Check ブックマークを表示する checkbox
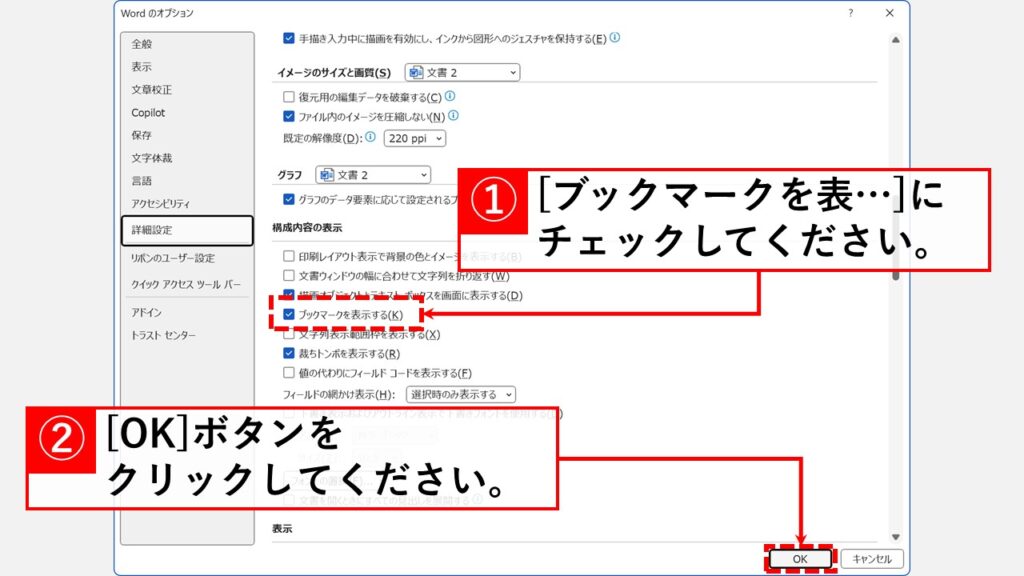 [289, 314]
